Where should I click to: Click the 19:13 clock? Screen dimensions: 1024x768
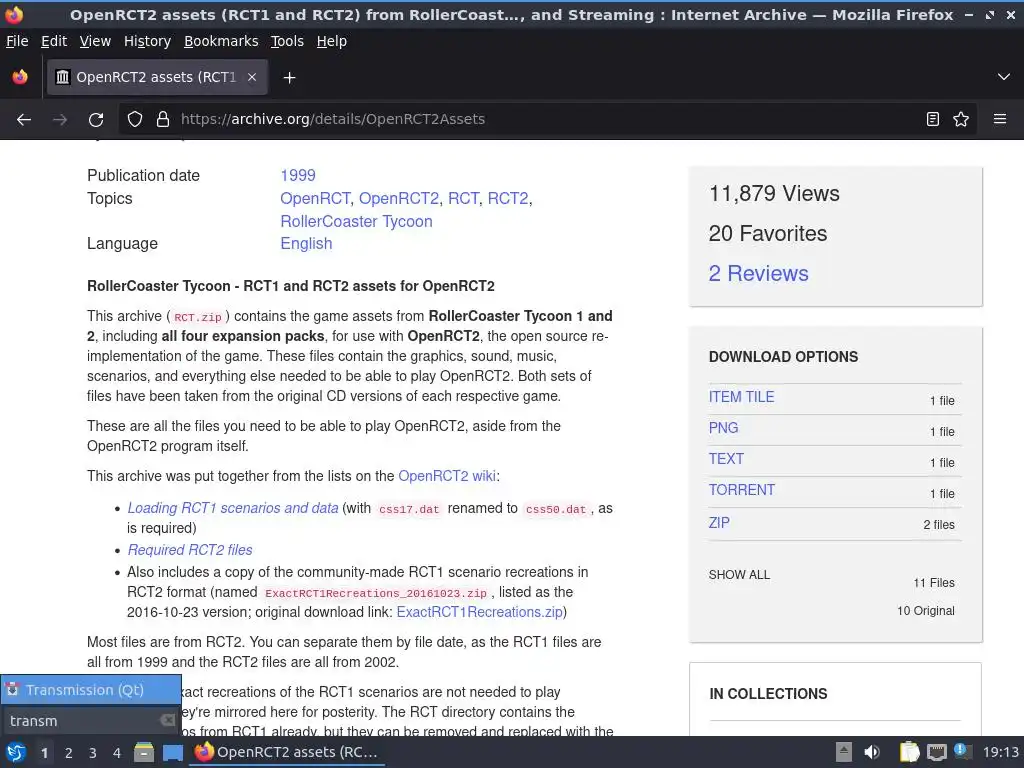(x=1000, y=752)
